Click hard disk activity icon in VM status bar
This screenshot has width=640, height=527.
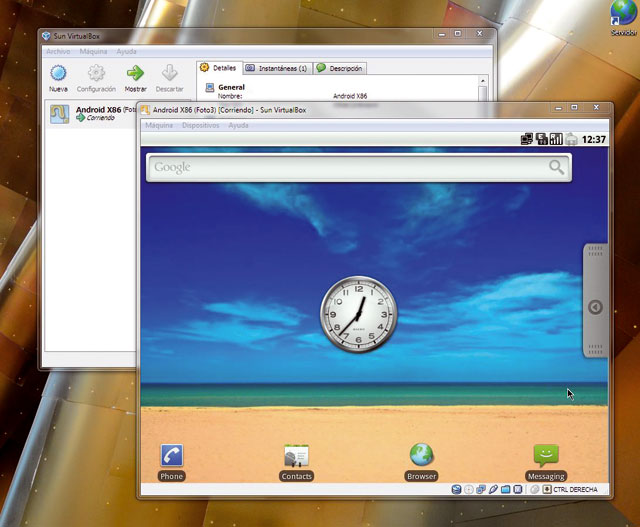(x=456, y=489)
